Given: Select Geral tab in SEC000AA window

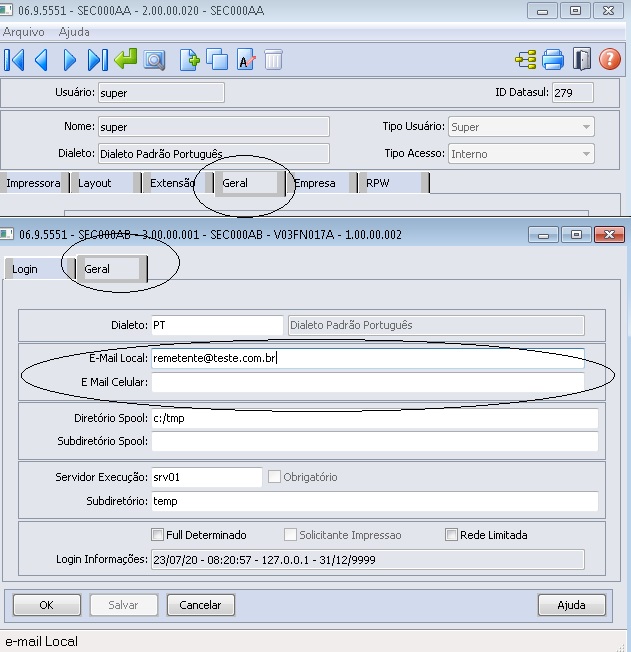Looking at the screenshot, I should [250, 183].
